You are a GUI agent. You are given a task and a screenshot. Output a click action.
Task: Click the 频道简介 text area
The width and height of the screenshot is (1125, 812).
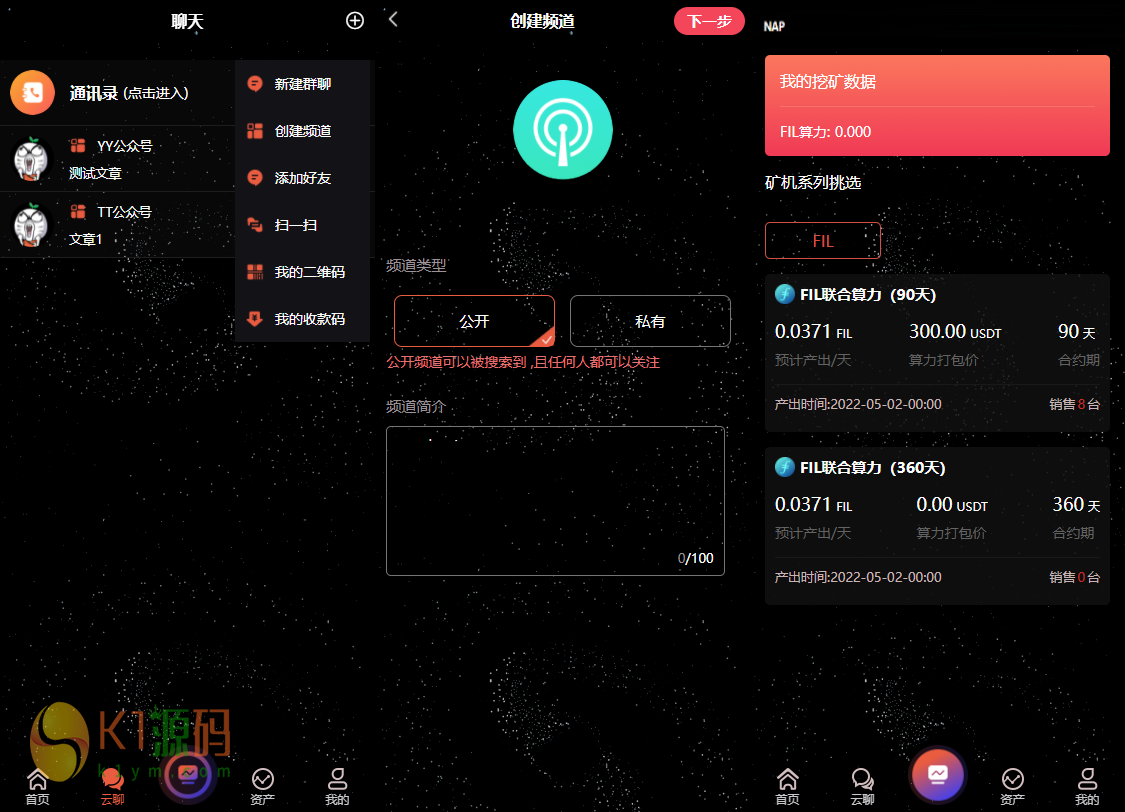click(555, 501)
